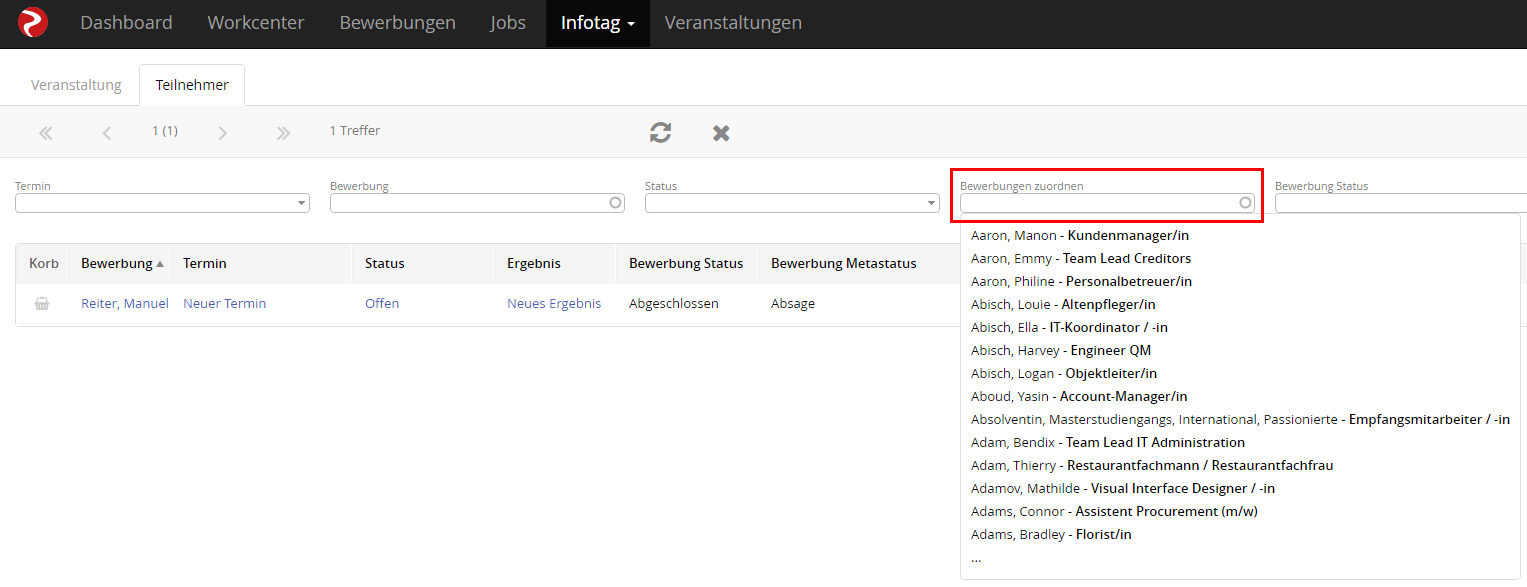Viewport: 1527px width, 587px height.
Task: Click the 1 (1) page indicator
Action: [165, 131]
